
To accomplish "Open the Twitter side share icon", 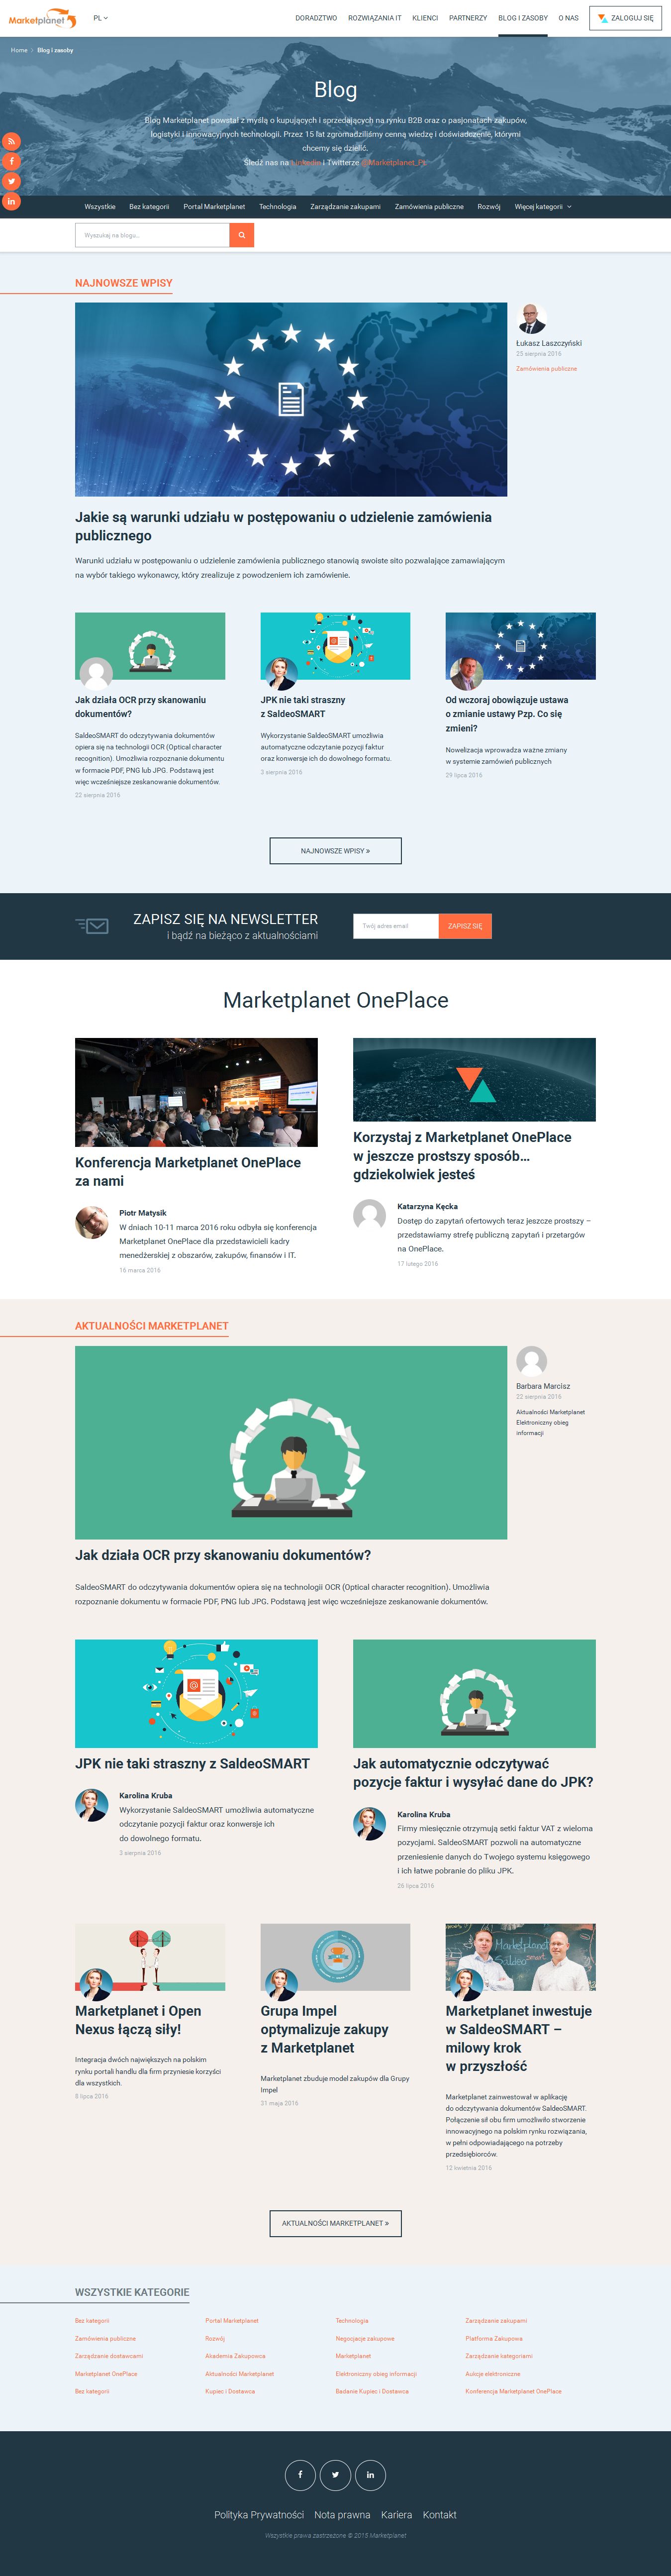I will [x=11, y=181].
